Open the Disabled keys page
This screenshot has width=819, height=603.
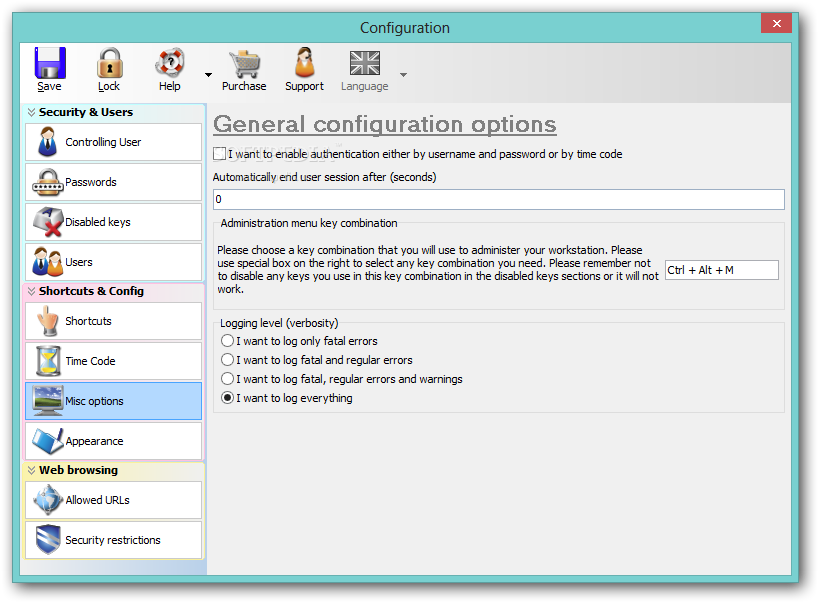pyautogui.click(x=113, y=222)
